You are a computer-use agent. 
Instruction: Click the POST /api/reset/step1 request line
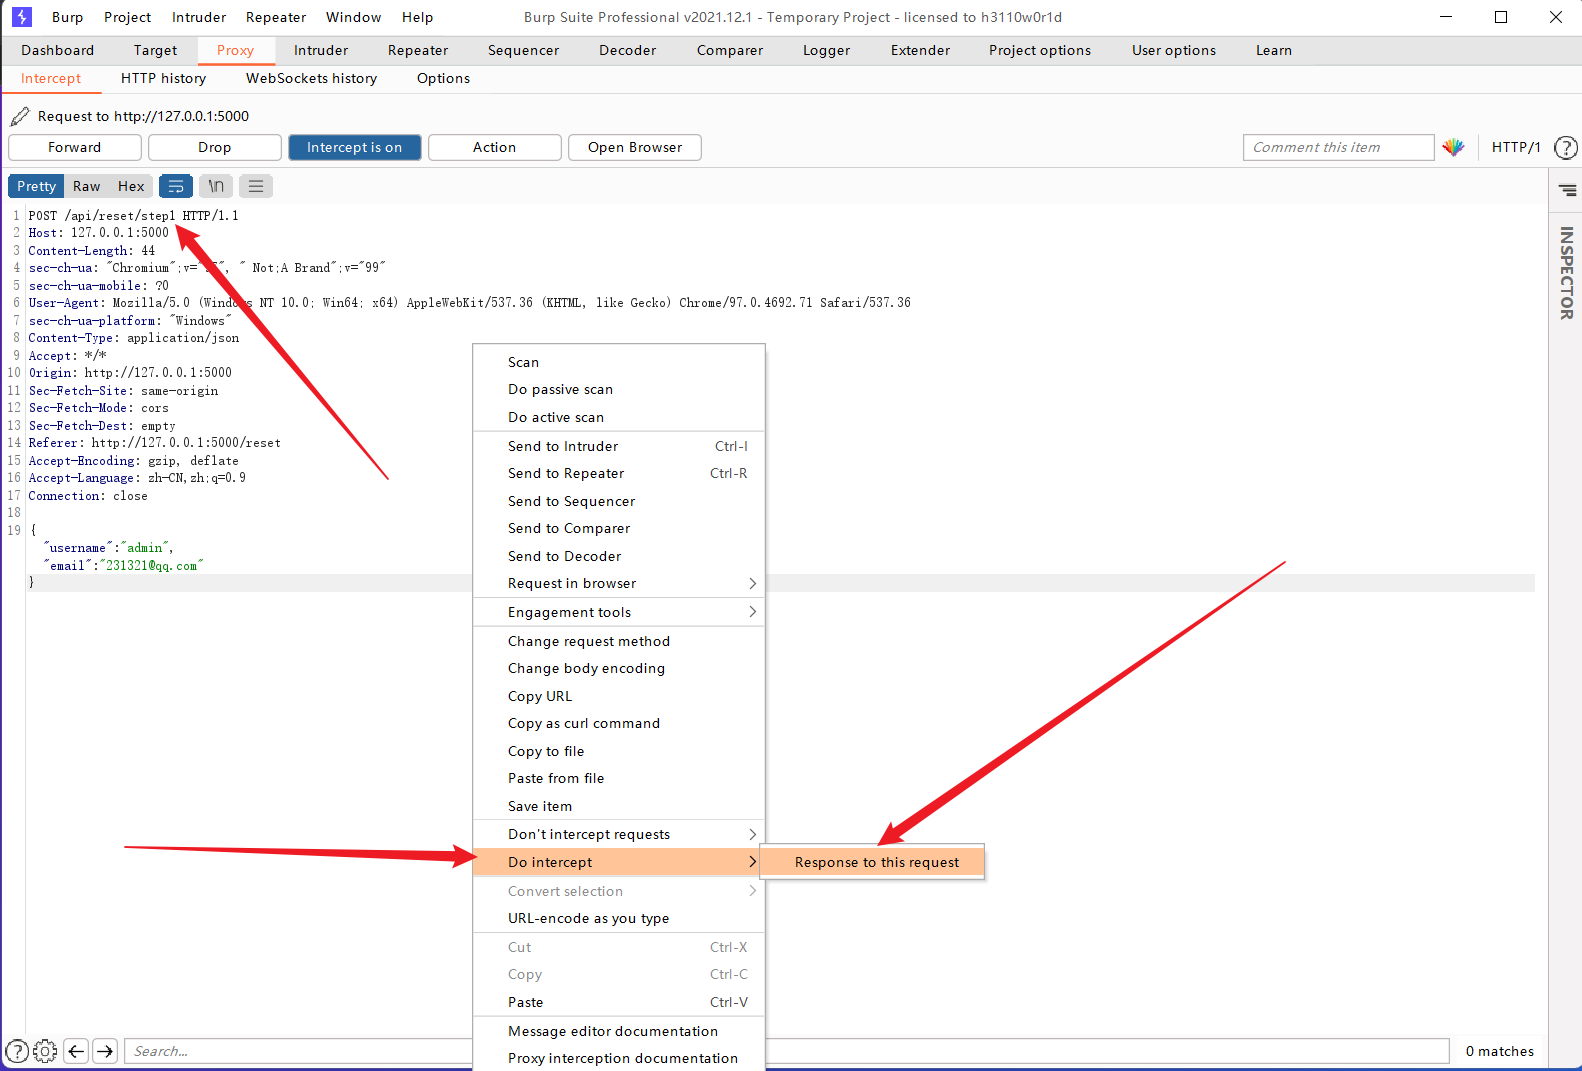133,215
